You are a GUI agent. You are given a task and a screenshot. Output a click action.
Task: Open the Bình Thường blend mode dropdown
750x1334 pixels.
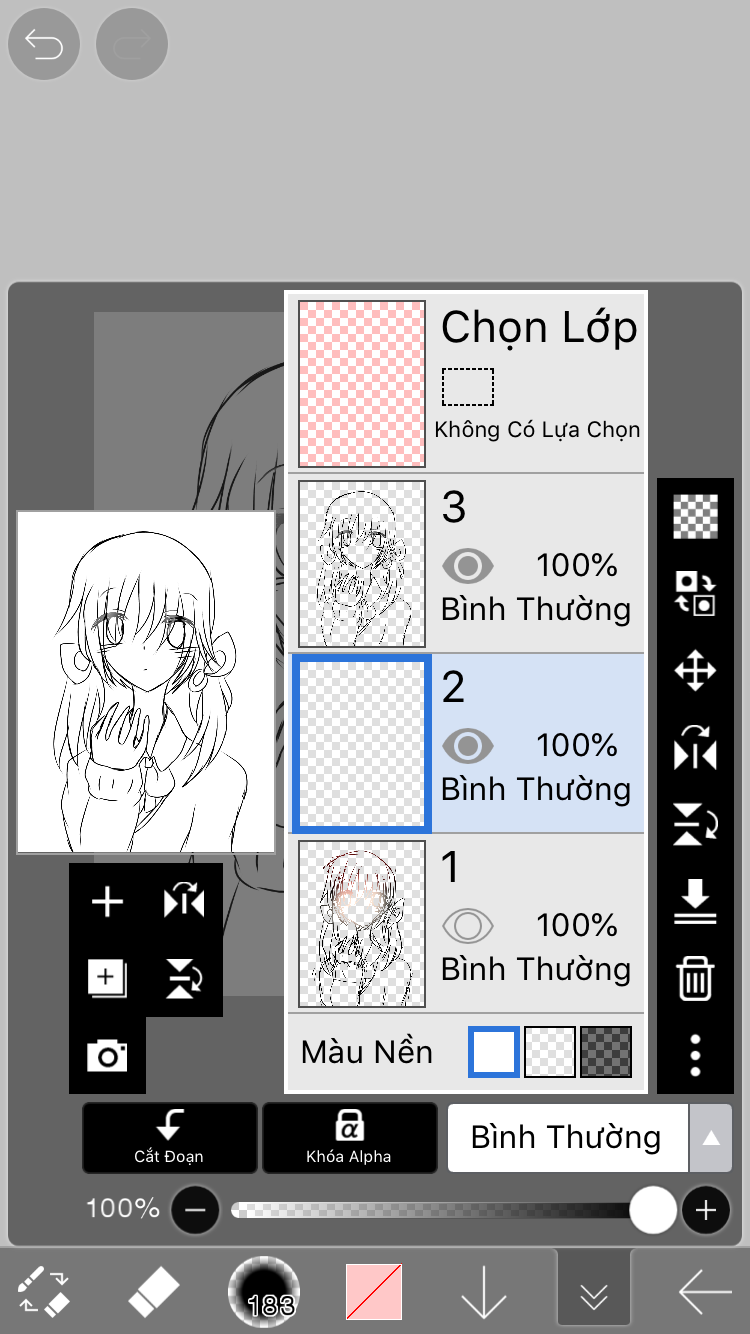(x=567, y=1138)
